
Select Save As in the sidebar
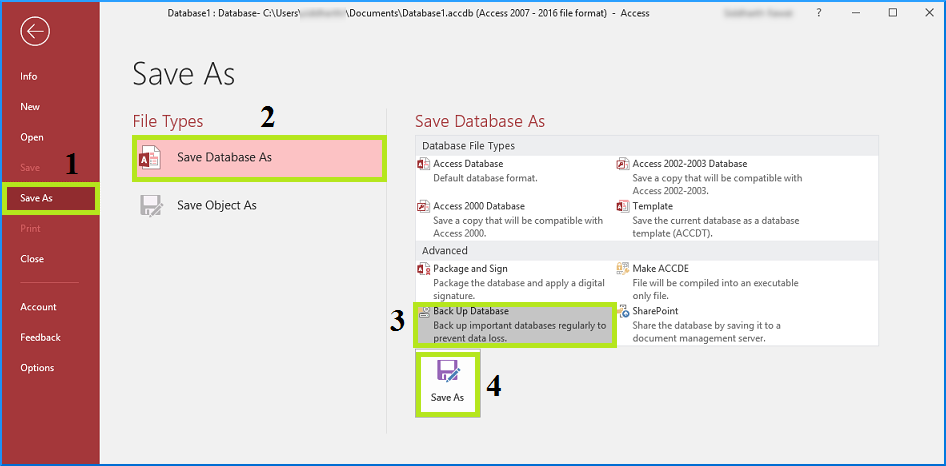pyautogui.click(x=51, y=198)
